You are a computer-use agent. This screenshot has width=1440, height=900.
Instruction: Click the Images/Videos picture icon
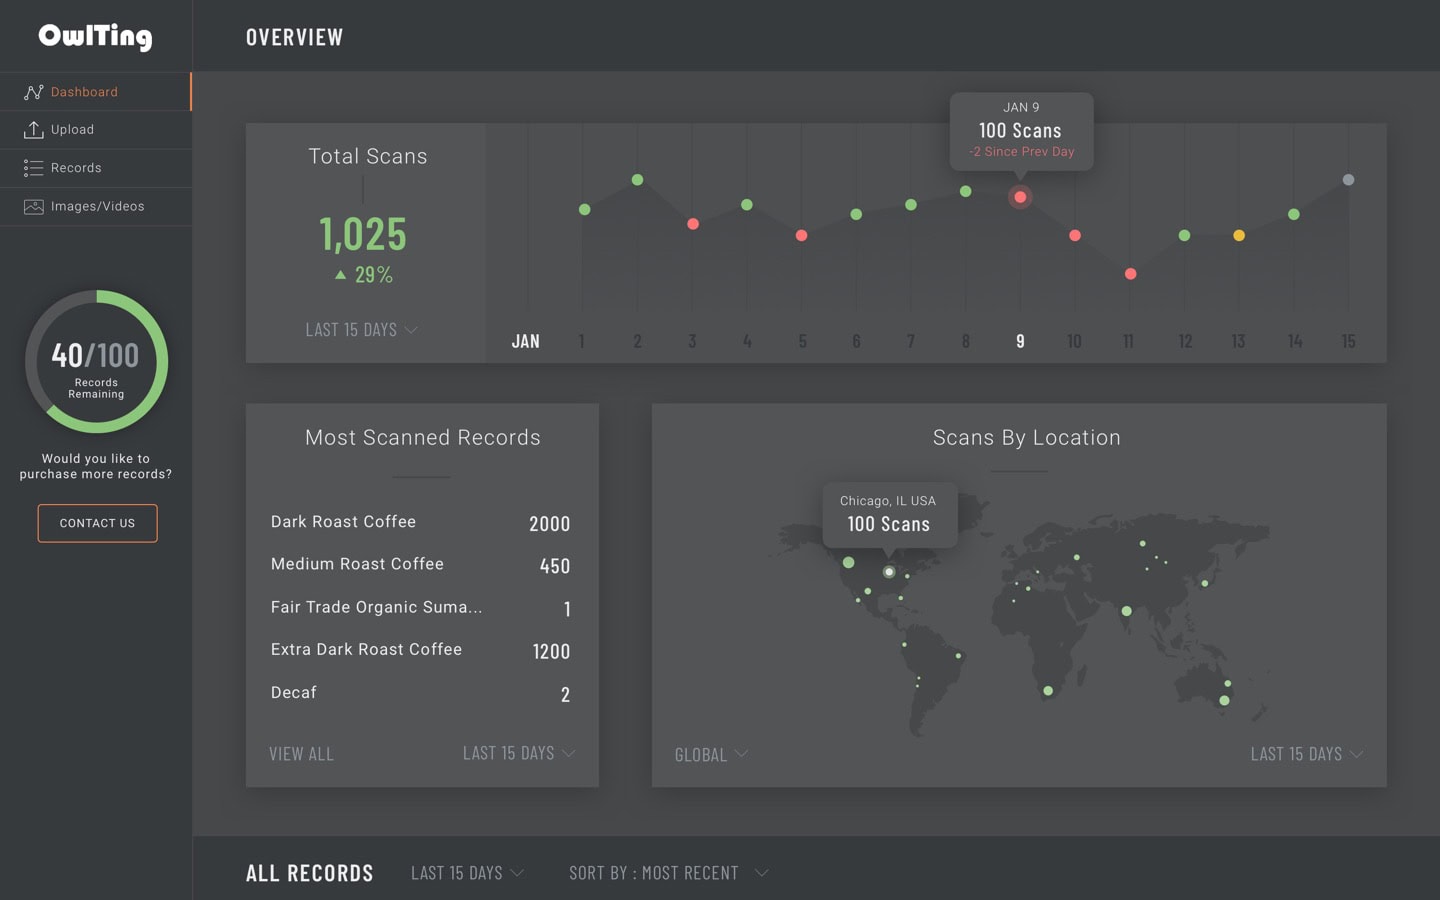[33, 207]
